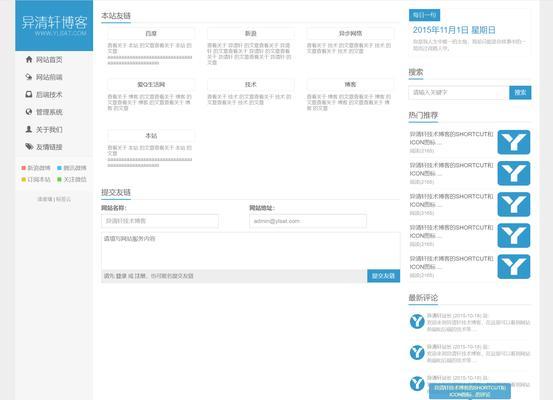Focus the 网站地址 input field
Image resolution: width=553 pixels, height=400 pixels.
tap(308, 221)
